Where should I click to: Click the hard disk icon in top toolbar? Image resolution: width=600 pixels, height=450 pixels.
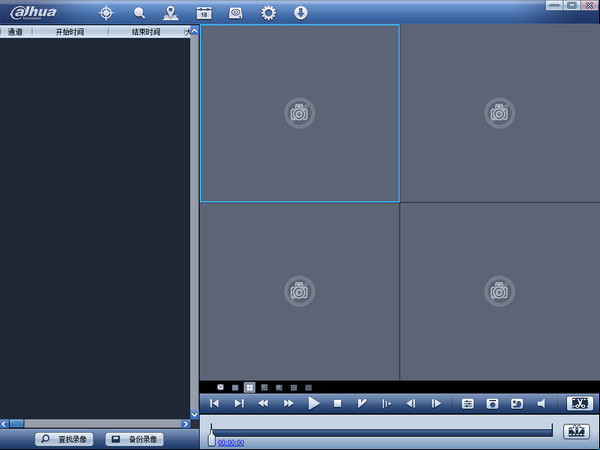click(x=236, y=13)
